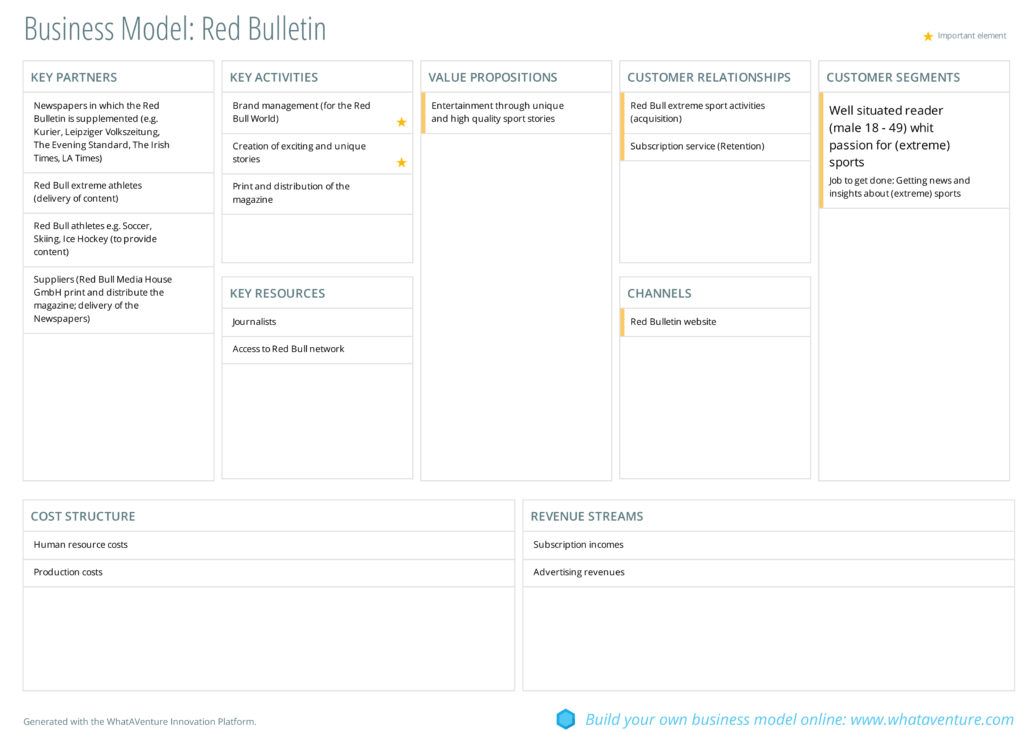This screenshot has height=732, width=1024.
Task: Select the CUSTOMER SEGMENTS header
Action: click(x=893, y=77)
